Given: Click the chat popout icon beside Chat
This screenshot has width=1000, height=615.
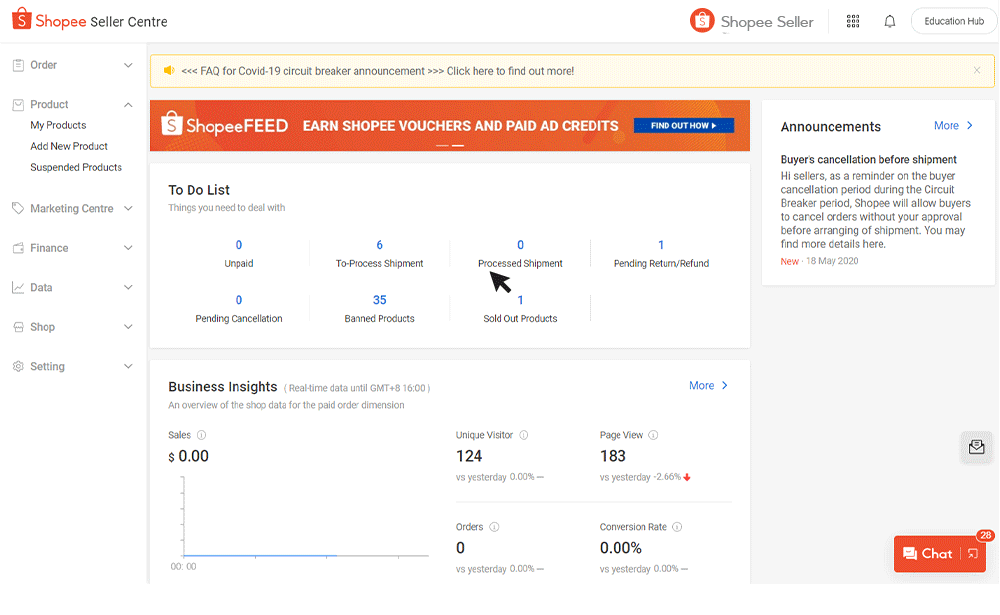Looking at the screenshot, I should [x=973, y=554].
